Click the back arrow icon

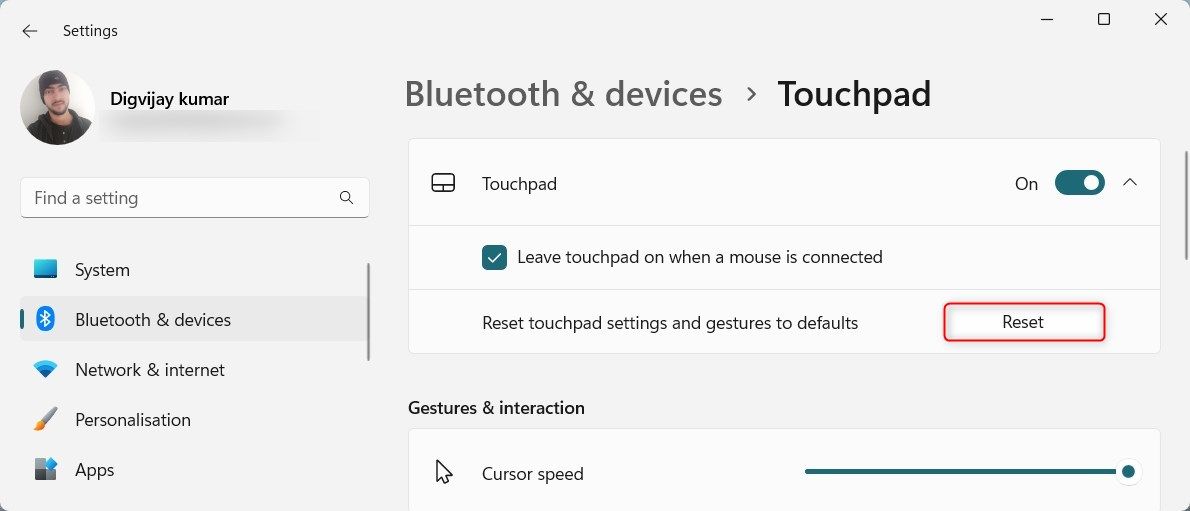[x=30, y=31]
